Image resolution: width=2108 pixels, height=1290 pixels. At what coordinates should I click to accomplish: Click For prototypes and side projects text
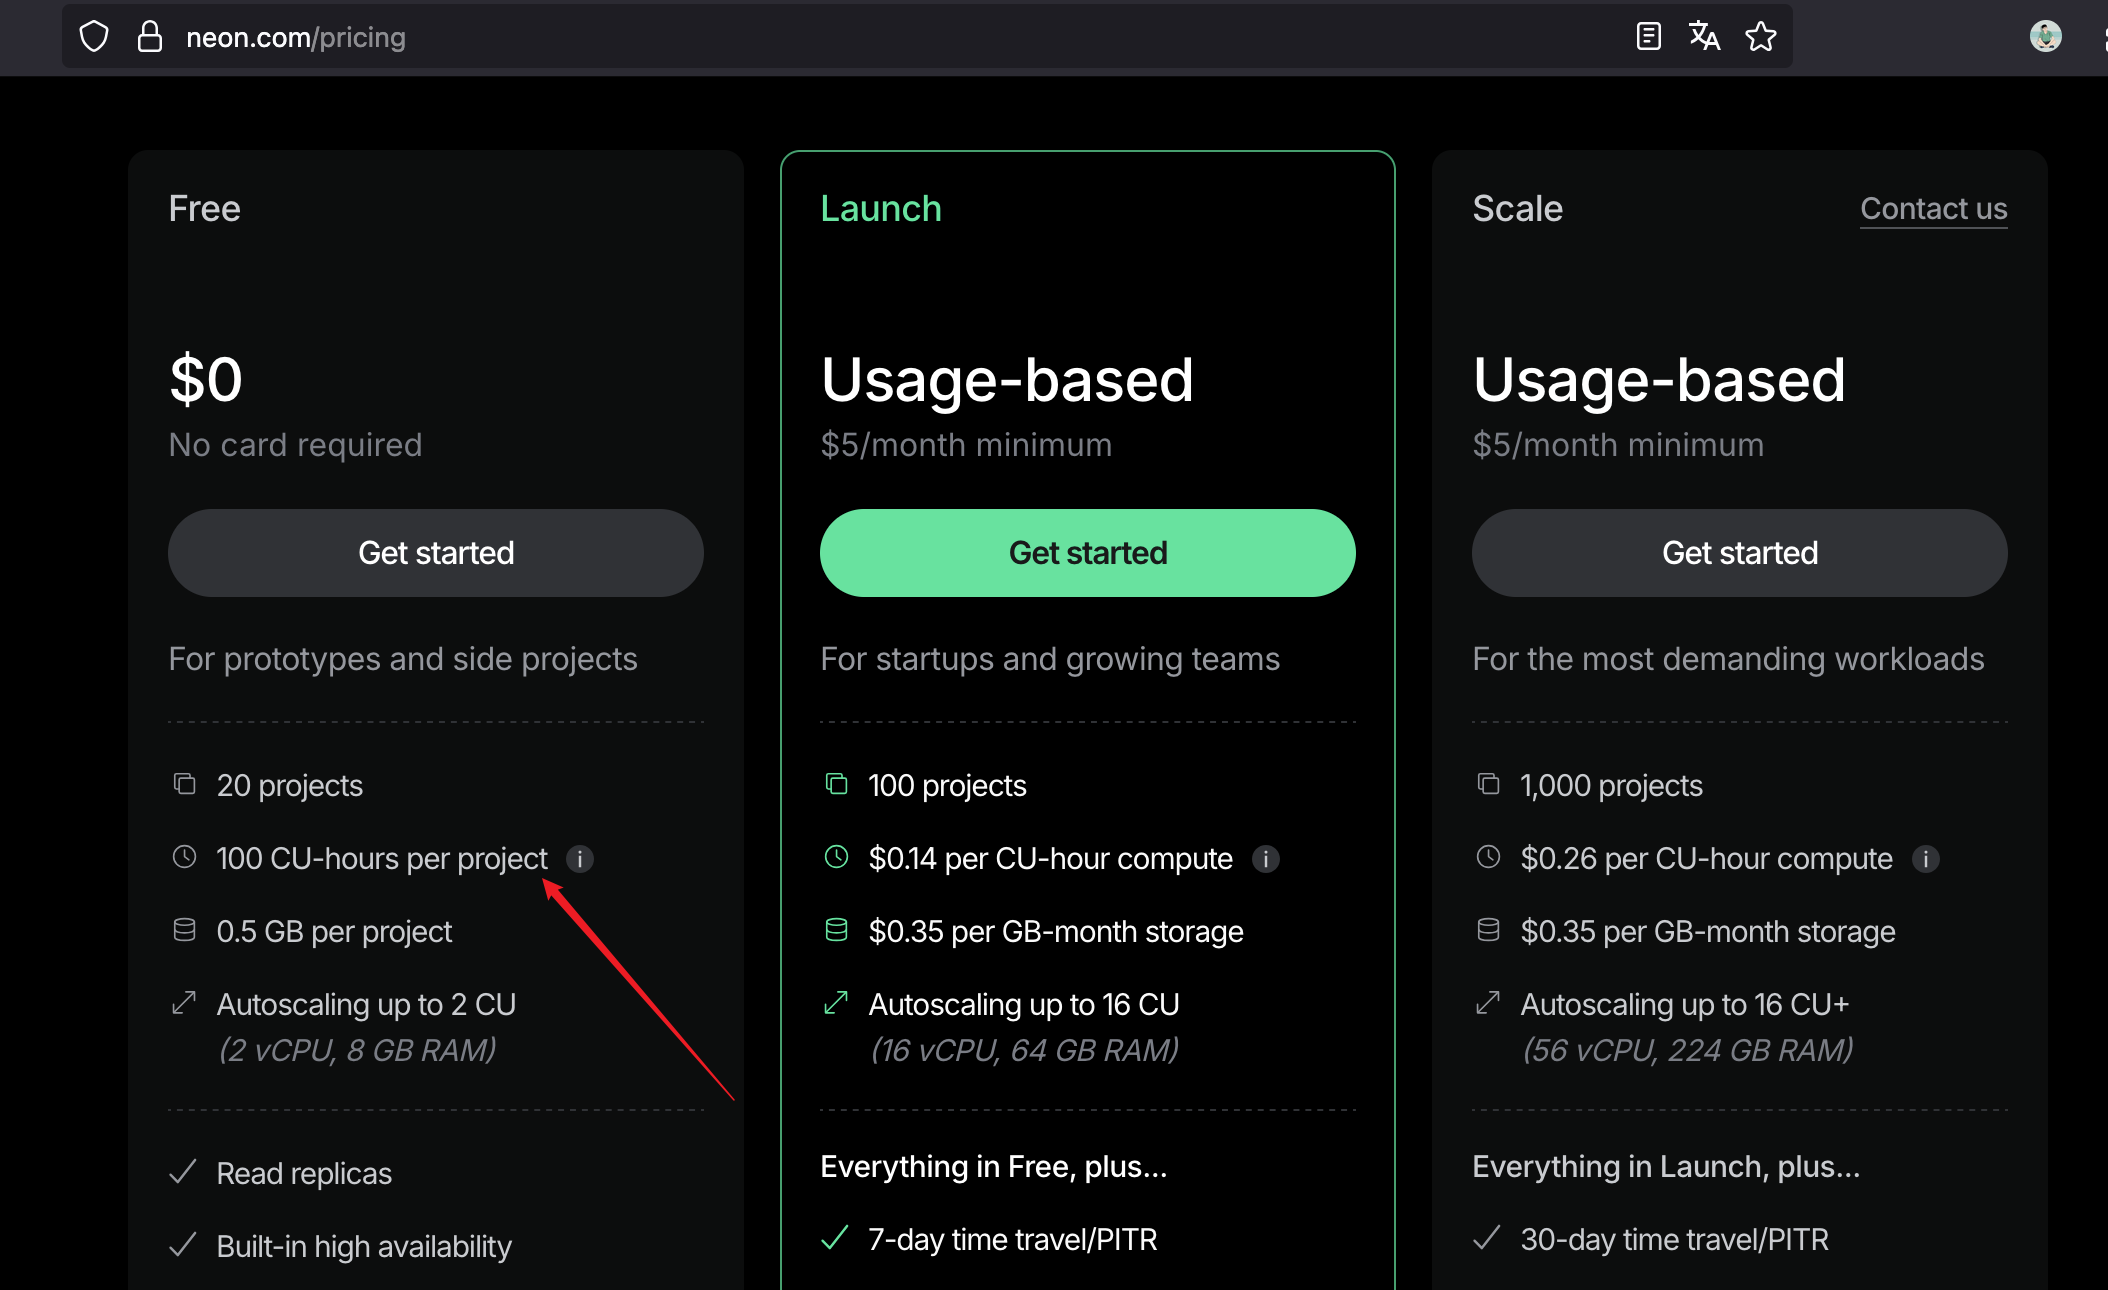point(403,659)
